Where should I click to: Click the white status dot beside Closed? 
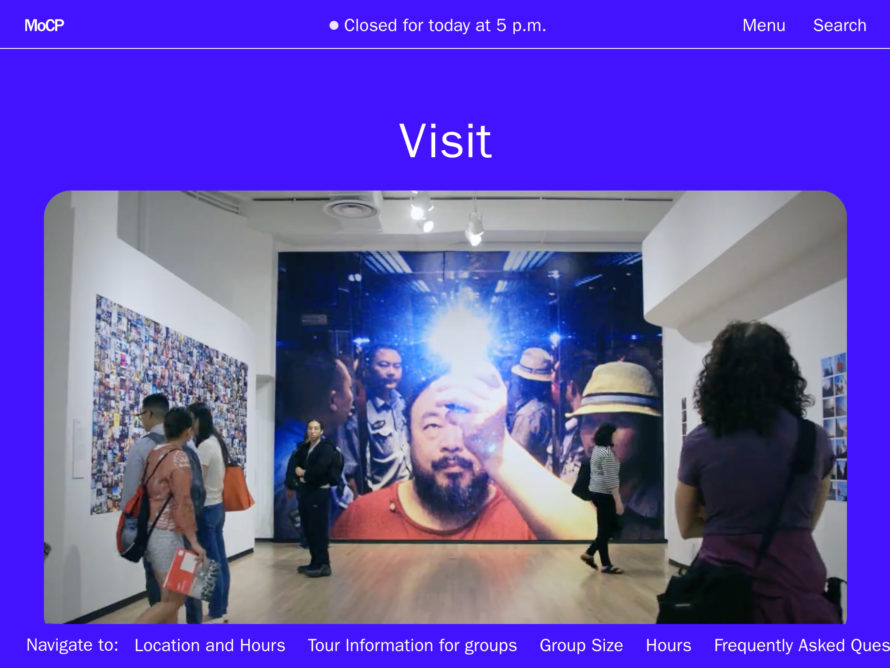pos(334,25)
